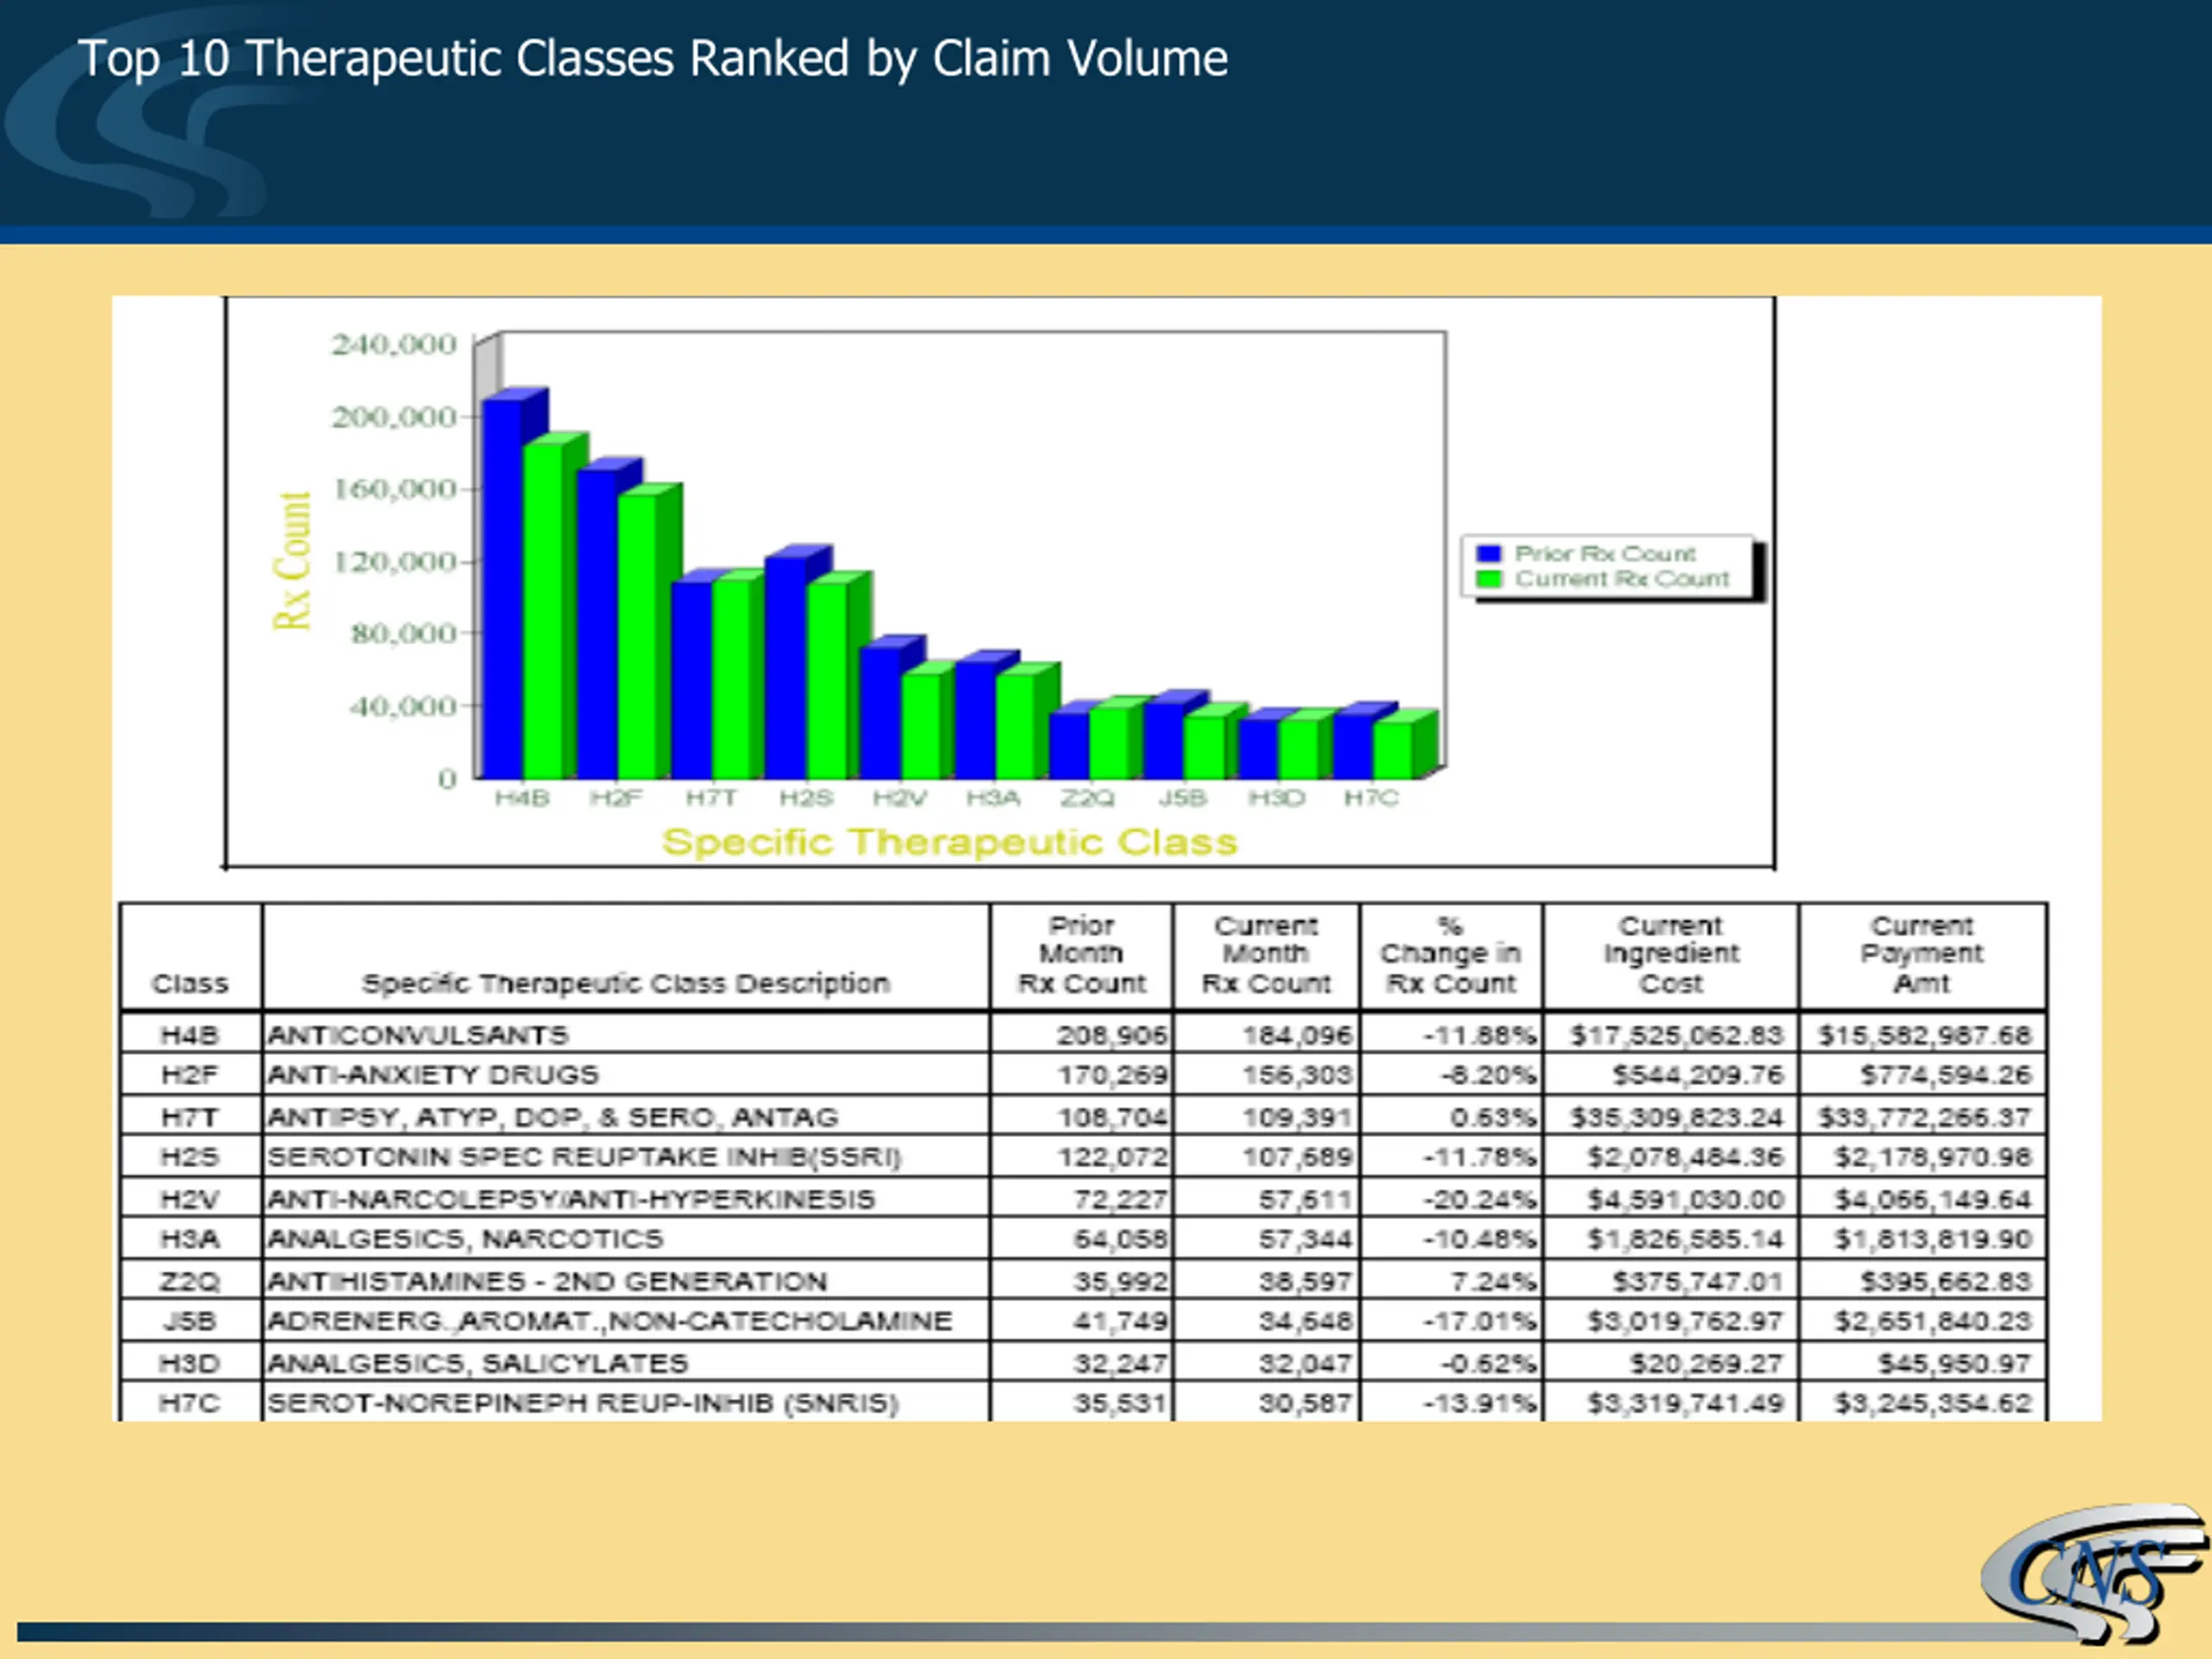
Task: Click the H2S x-axis label in chart
Action: [x=806, y=798]
